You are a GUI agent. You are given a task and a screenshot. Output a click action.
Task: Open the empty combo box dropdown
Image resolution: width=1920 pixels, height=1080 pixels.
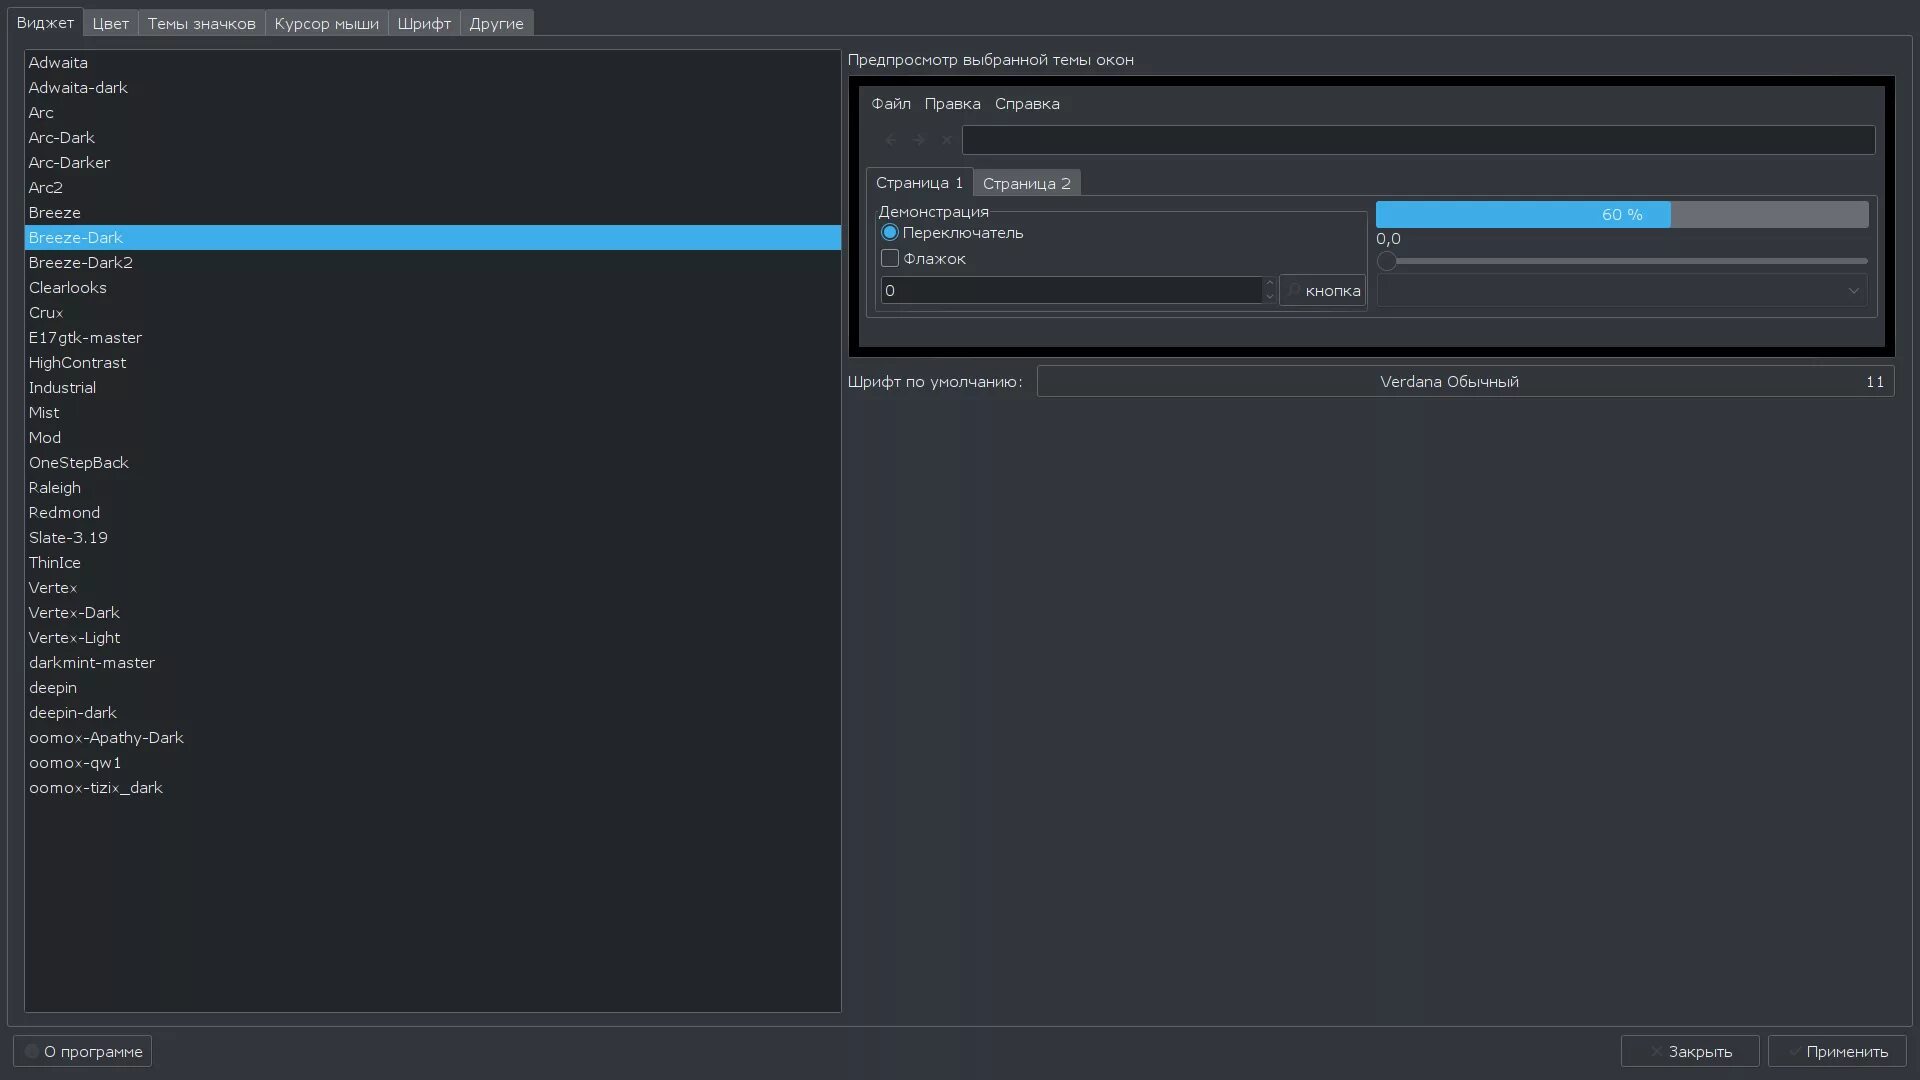coord(1621,291)
